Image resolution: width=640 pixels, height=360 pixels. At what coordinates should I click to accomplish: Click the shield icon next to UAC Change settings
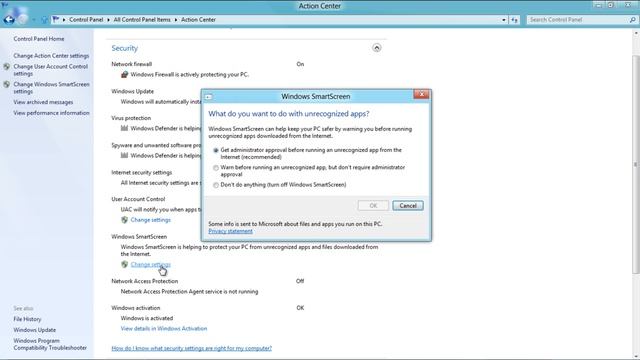pos(124,220)
